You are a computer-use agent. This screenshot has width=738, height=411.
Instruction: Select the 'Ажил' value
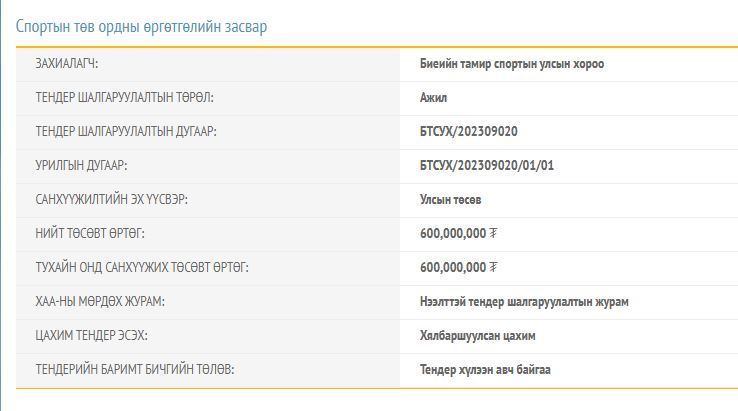(x=433, y=98)
